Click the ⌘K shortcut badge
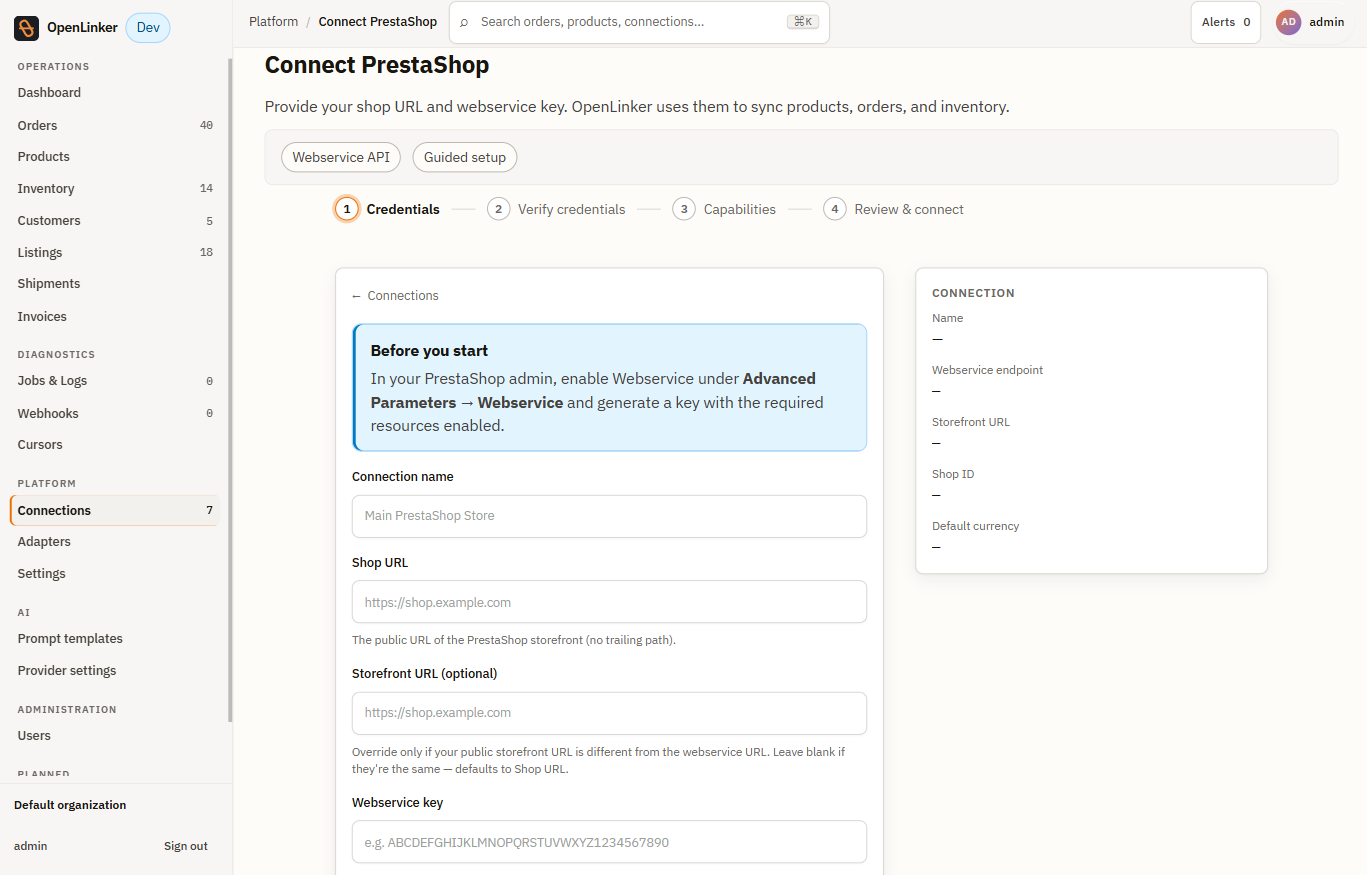 pyautogui.click(x=802, y=22)
